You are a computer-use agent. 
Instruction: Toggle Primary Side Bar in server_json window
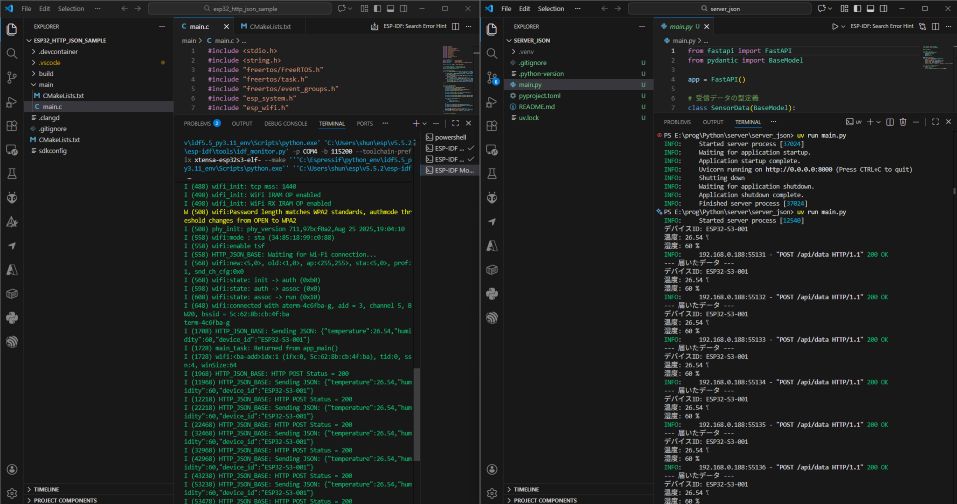(858, 9)
